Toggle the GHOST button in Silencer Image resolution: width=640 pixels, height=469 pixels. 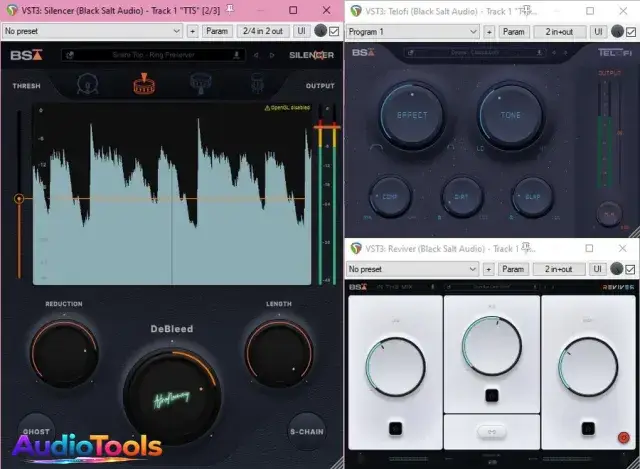pos(36,431)
